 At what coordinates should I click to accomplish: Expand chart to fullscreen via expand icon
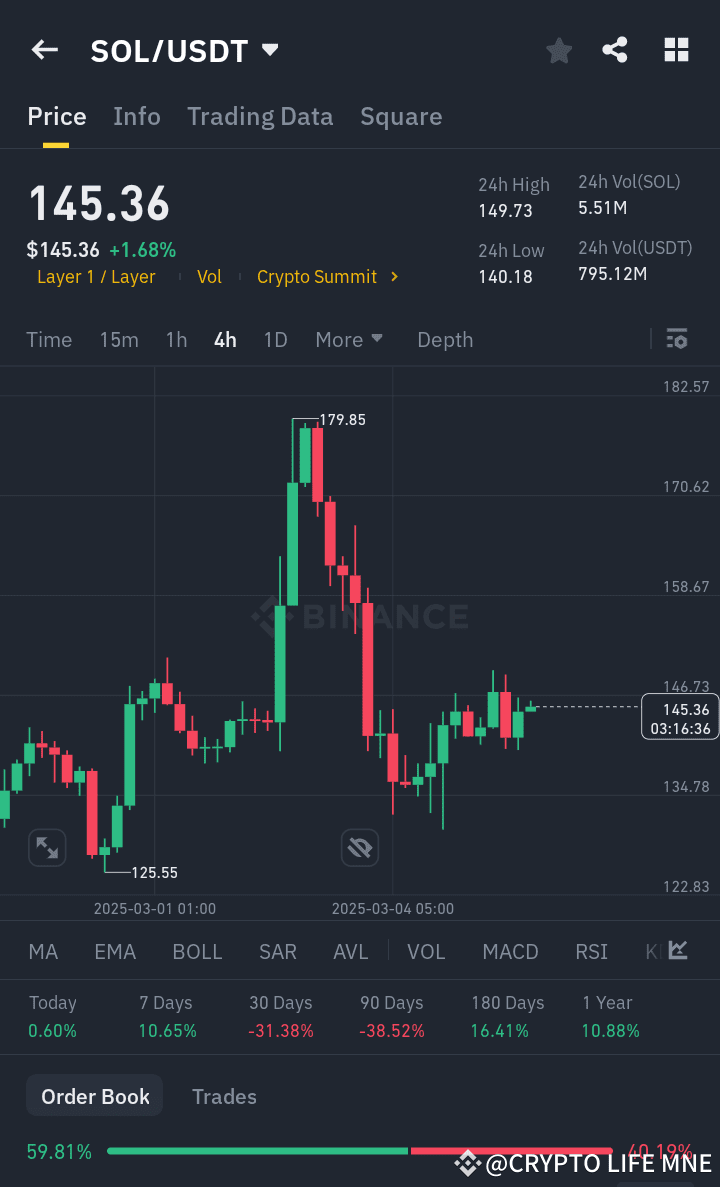(x=47, y=847)
